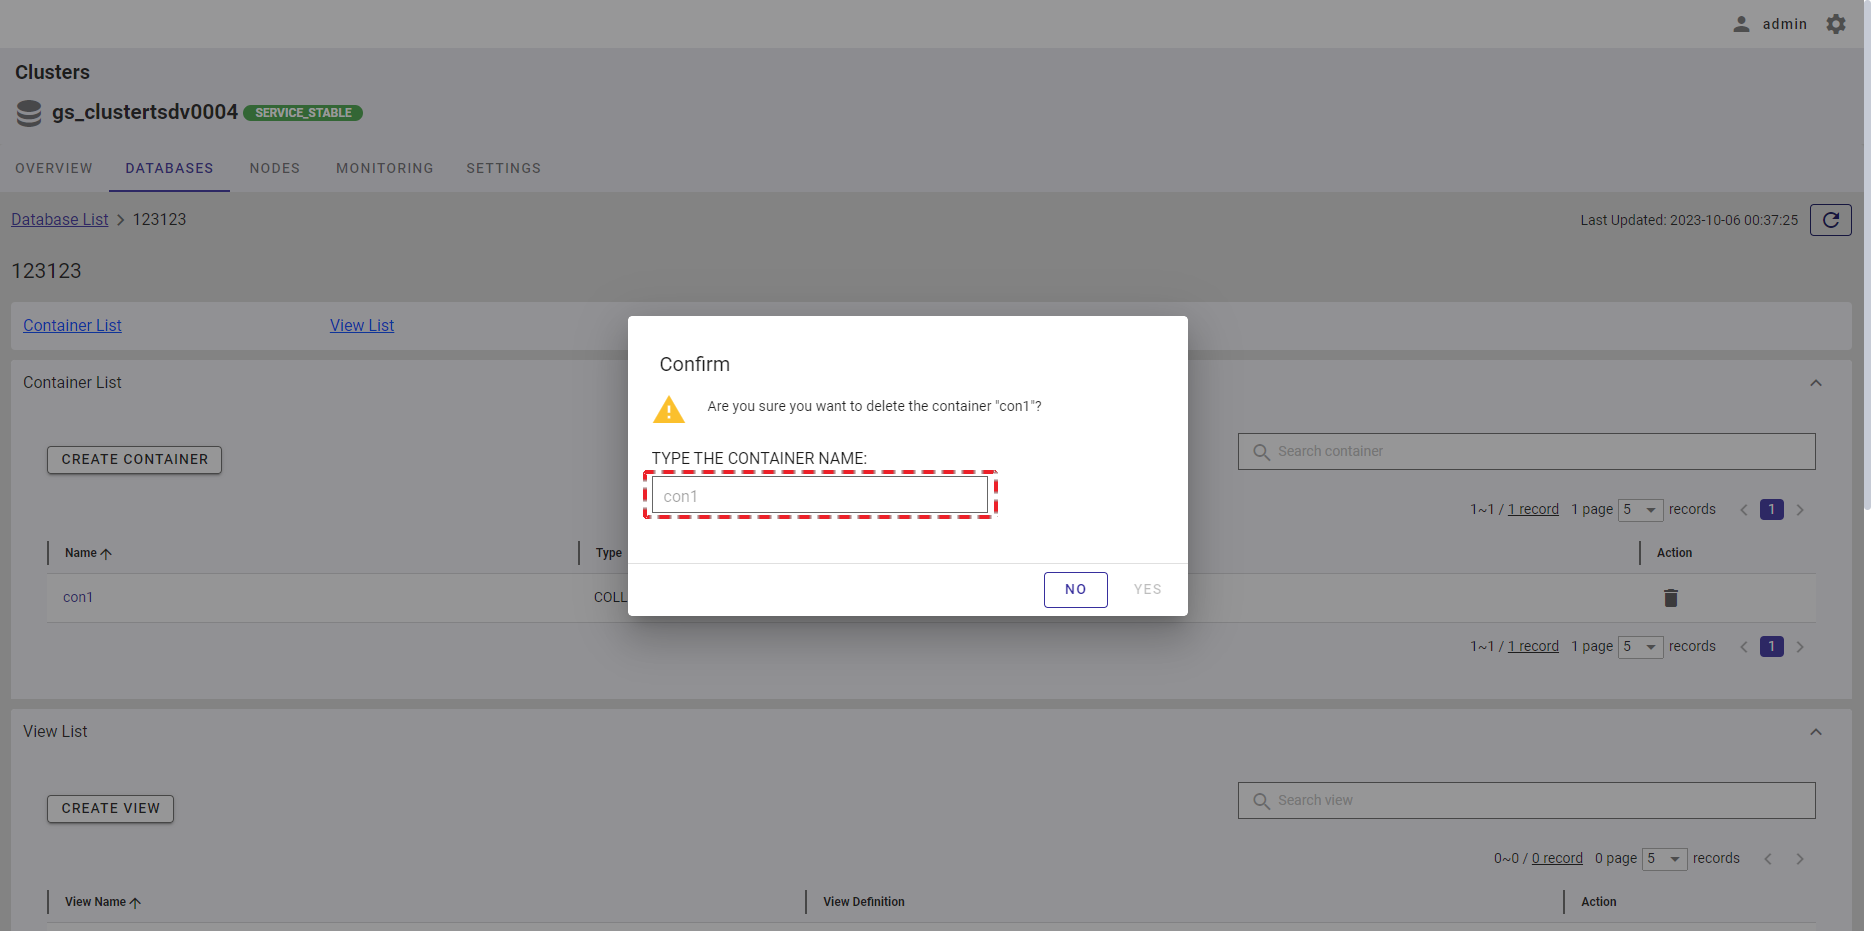Image resolution: width=1871 pixels, height=931 pixels.
Task: Click the trash icon for con1
Action: click(x=1670, y=598)
